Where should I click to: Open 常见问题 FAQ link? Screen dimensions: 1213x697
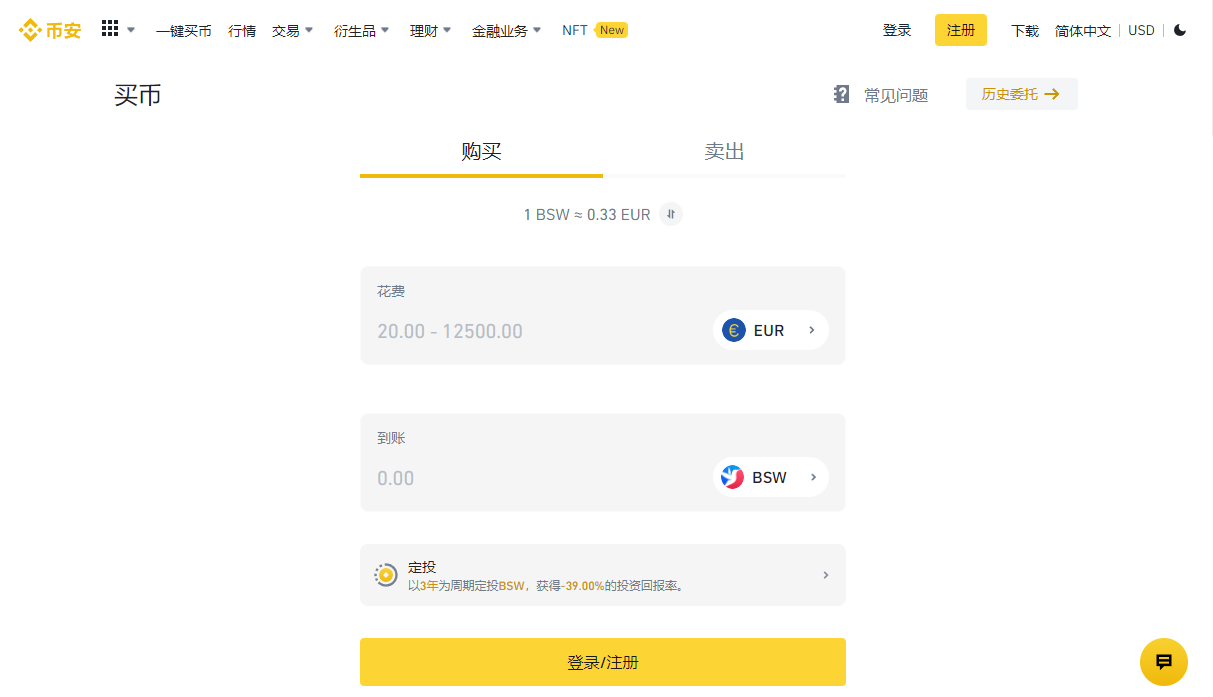[x=896, y=95]
